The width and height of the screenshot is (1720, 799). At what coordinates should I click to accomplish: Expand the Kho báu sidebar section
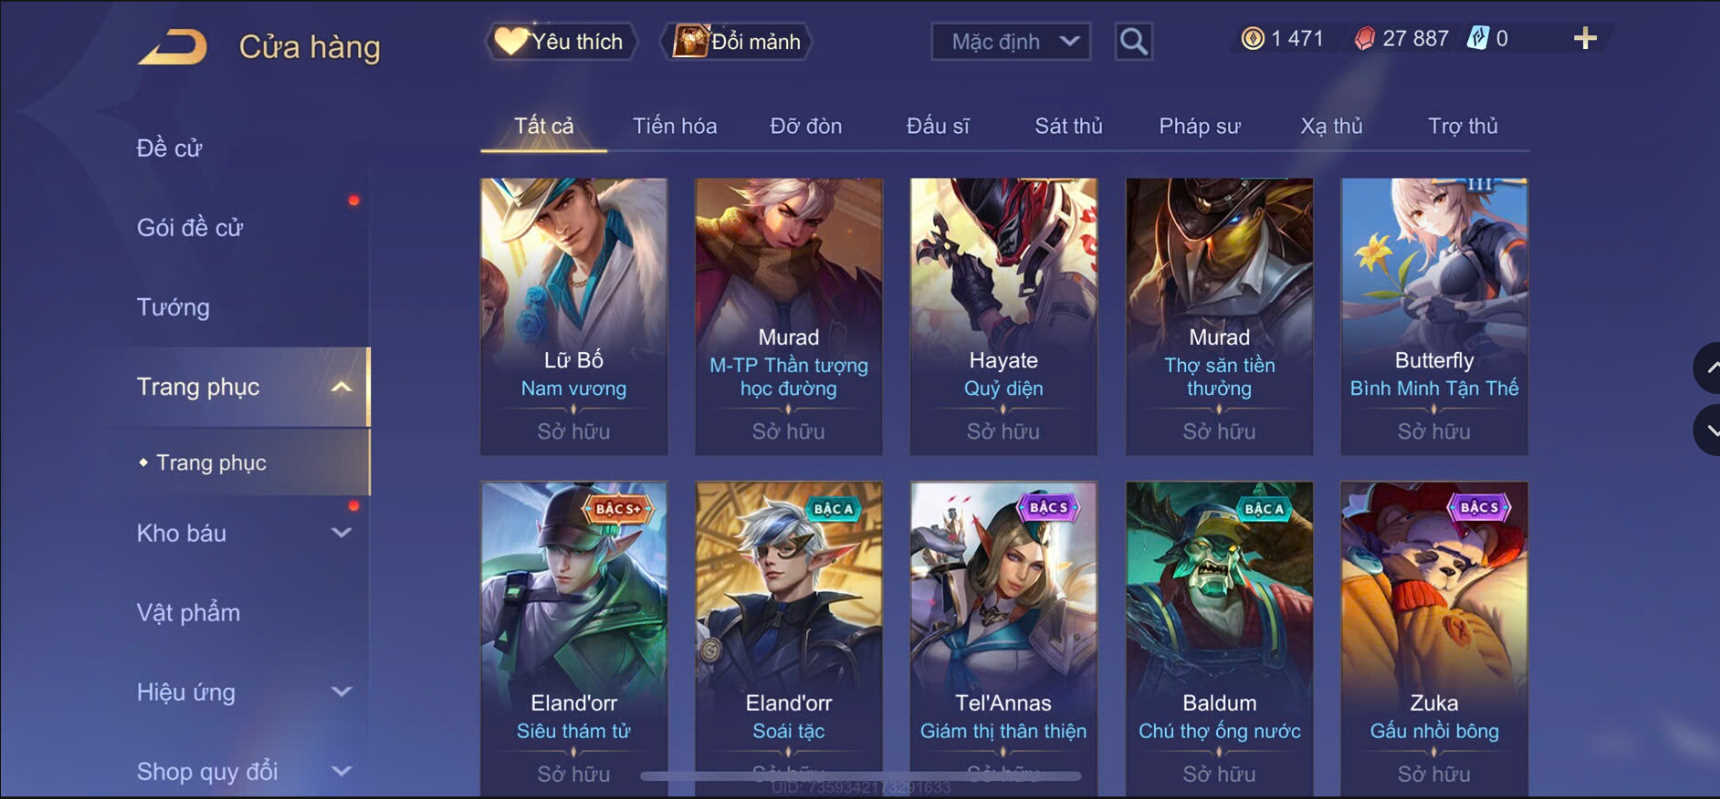click(x=341, y=533)
